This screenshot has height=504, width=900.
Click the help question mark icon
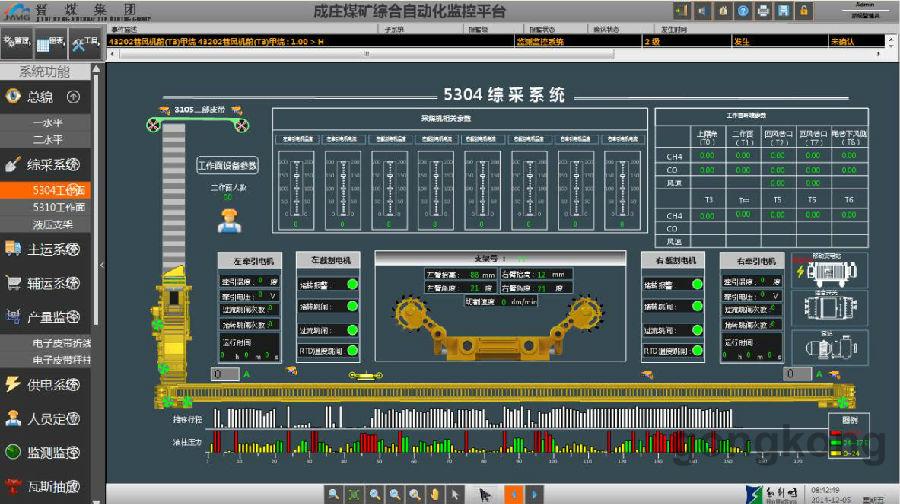(x=743, y=11)
